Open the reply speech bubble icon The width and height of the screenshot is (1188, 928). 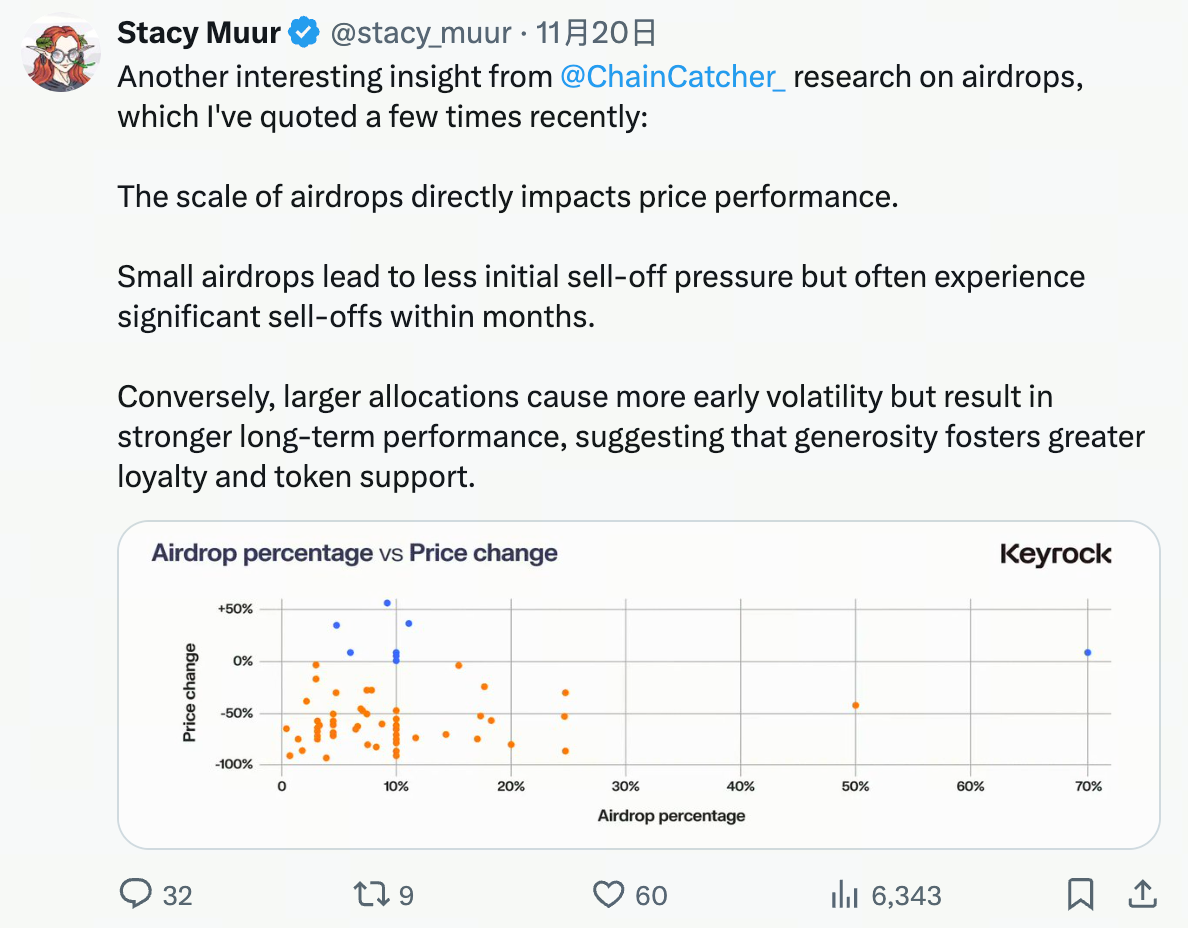click(135, 894)
